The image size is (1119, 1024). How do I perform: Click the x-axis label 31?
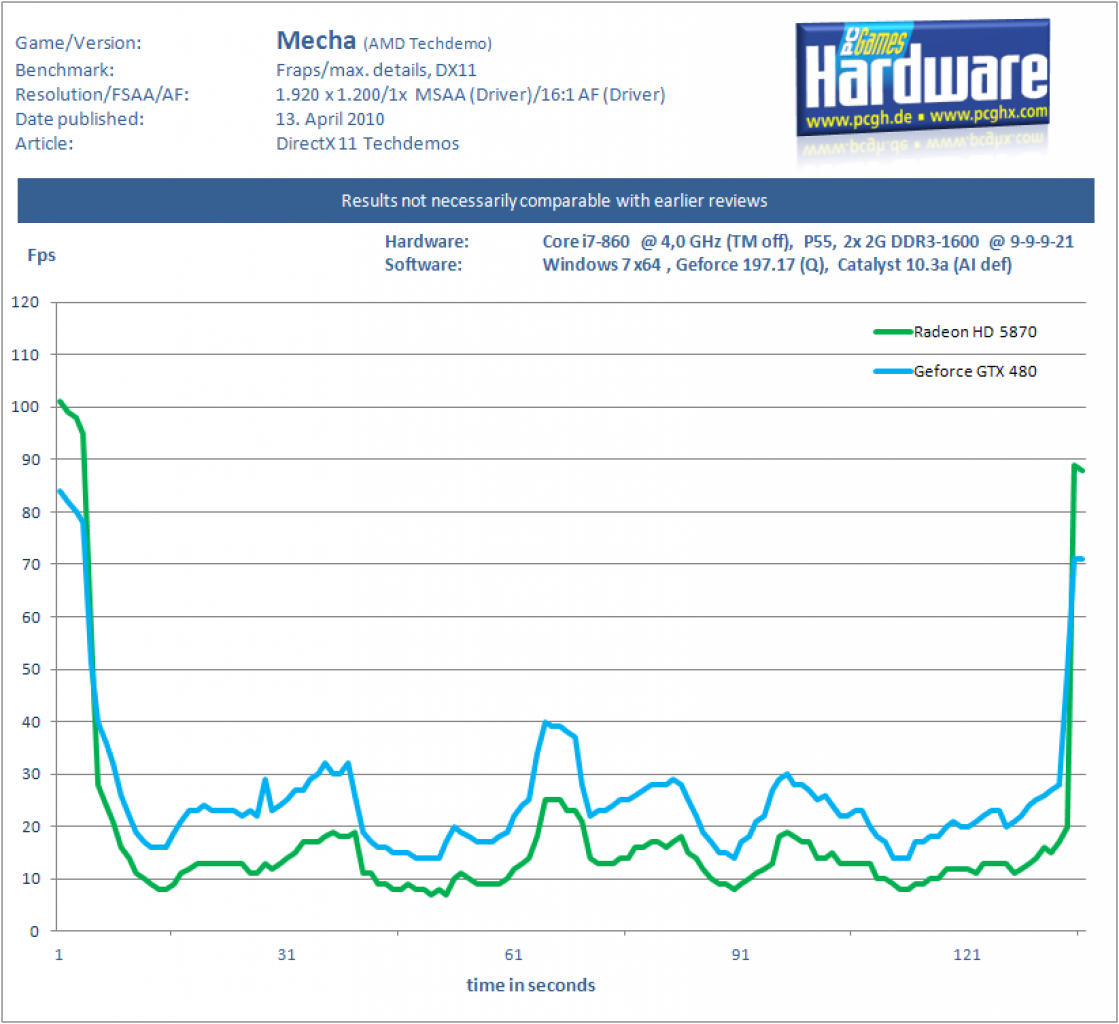tap(286, 955)
